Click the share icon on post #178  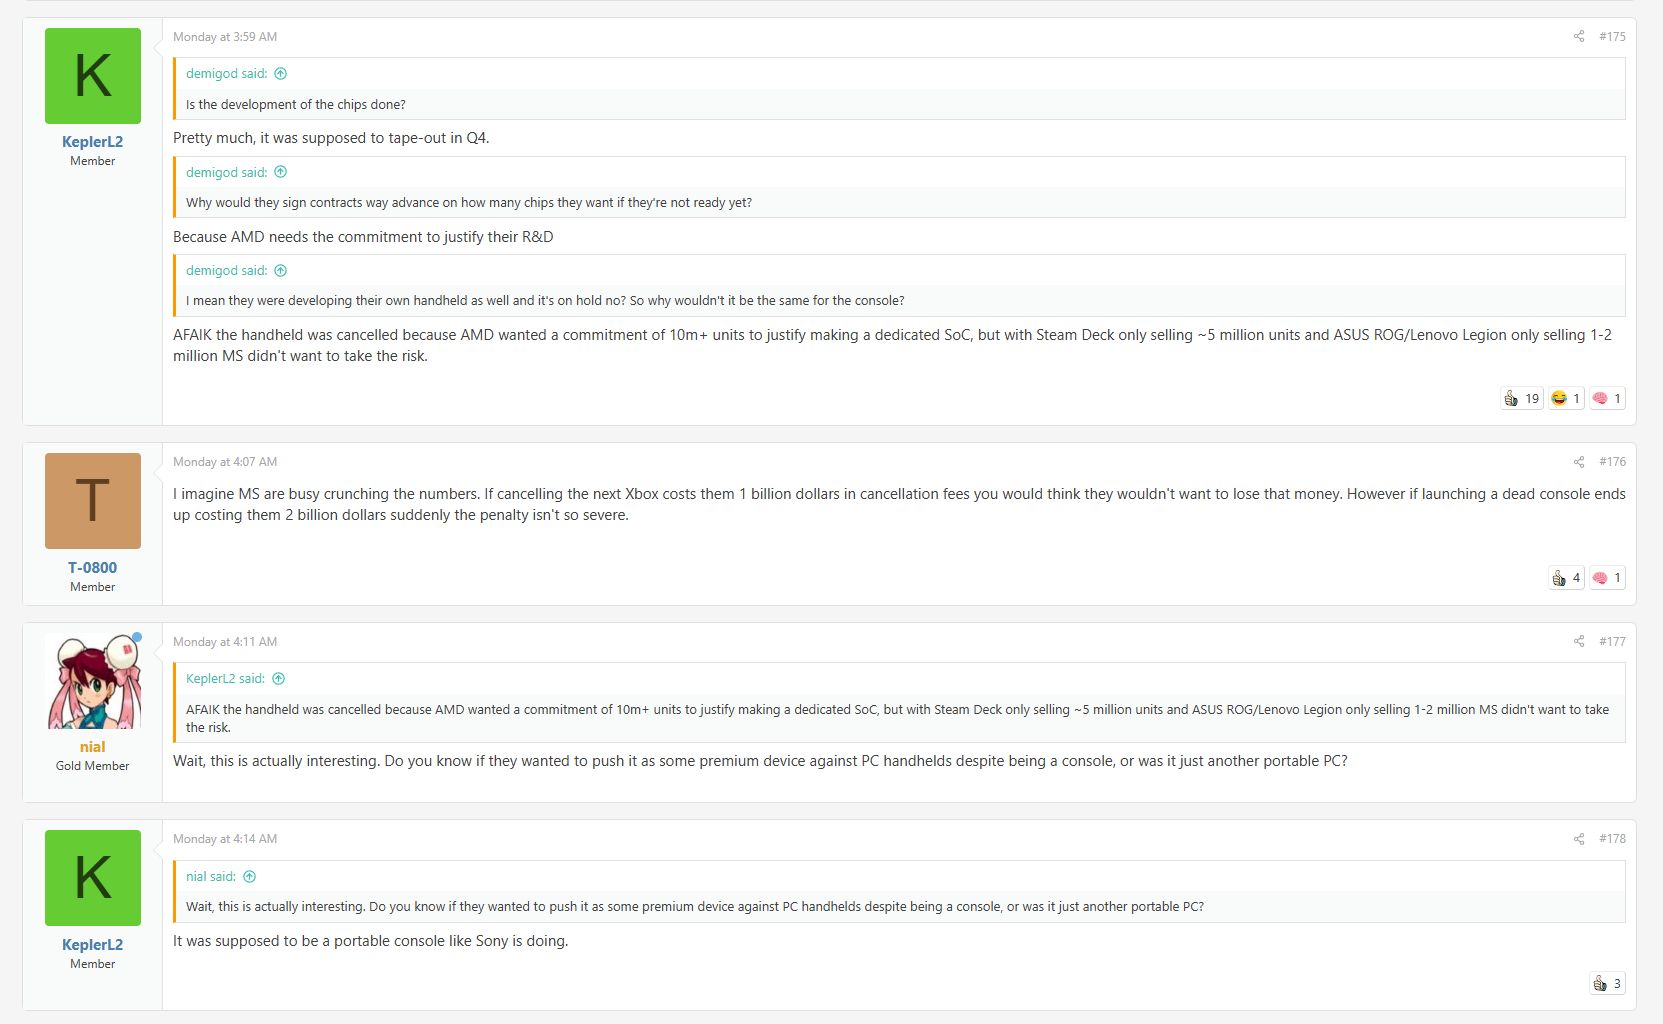[x=1579, y=839]
